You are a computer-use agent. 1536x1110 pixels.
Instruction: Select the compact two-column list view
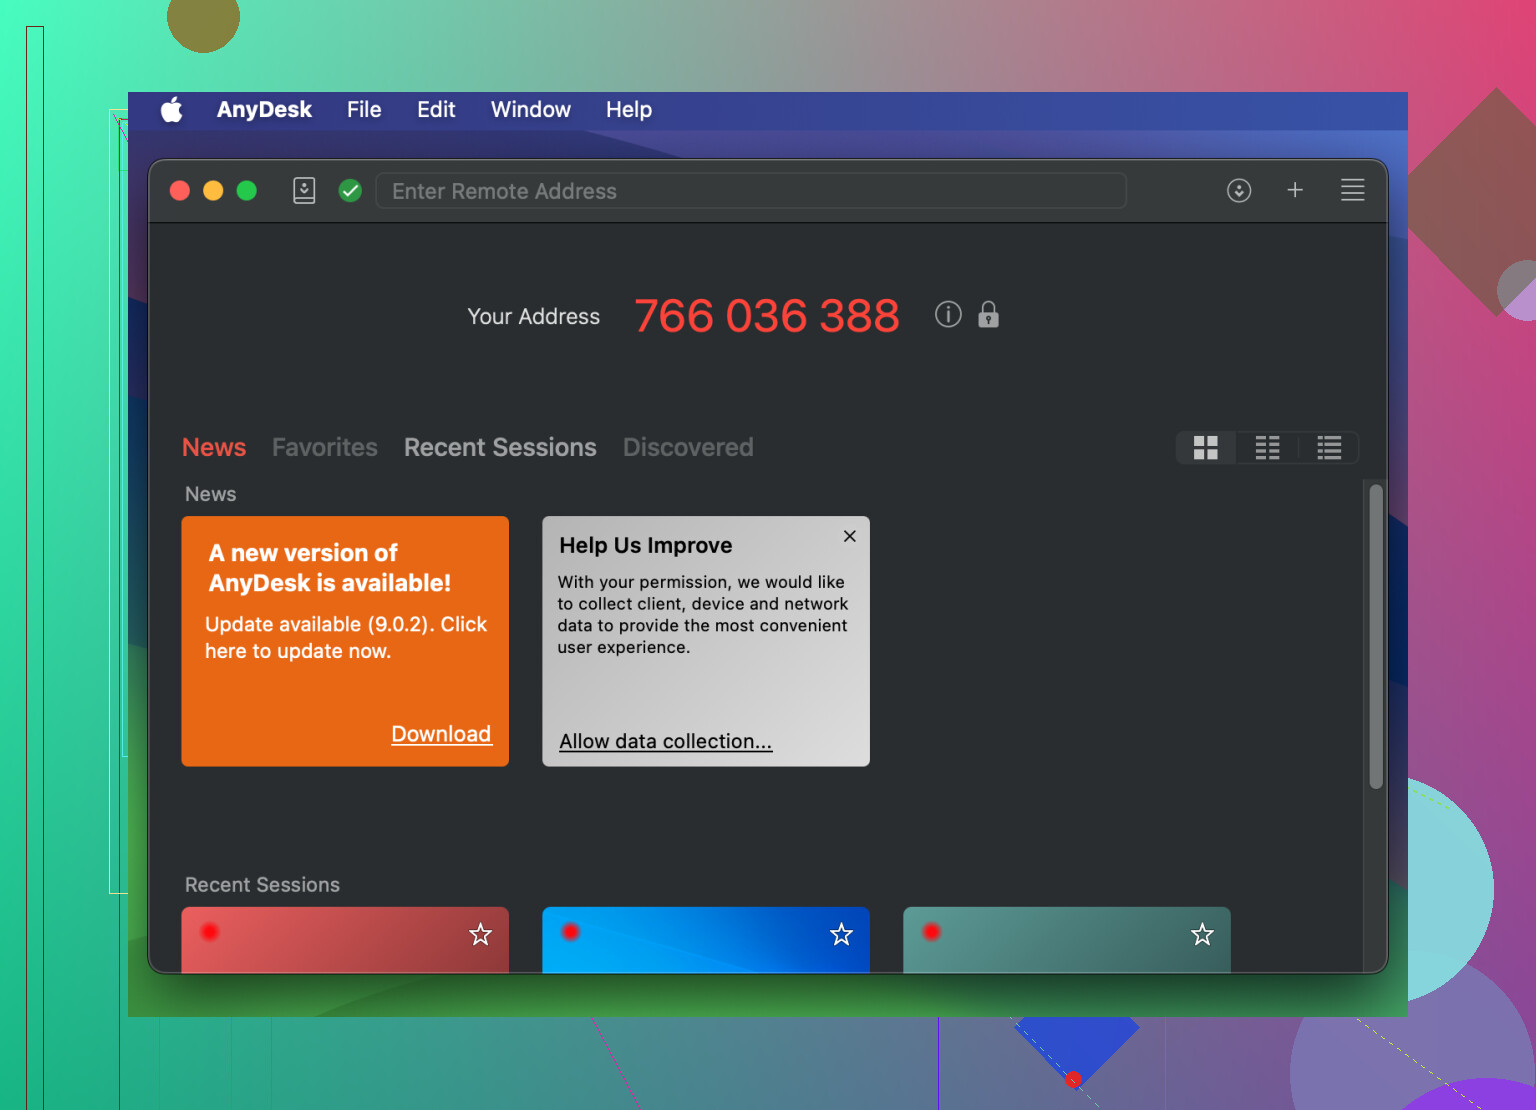tap(1267, 448)
